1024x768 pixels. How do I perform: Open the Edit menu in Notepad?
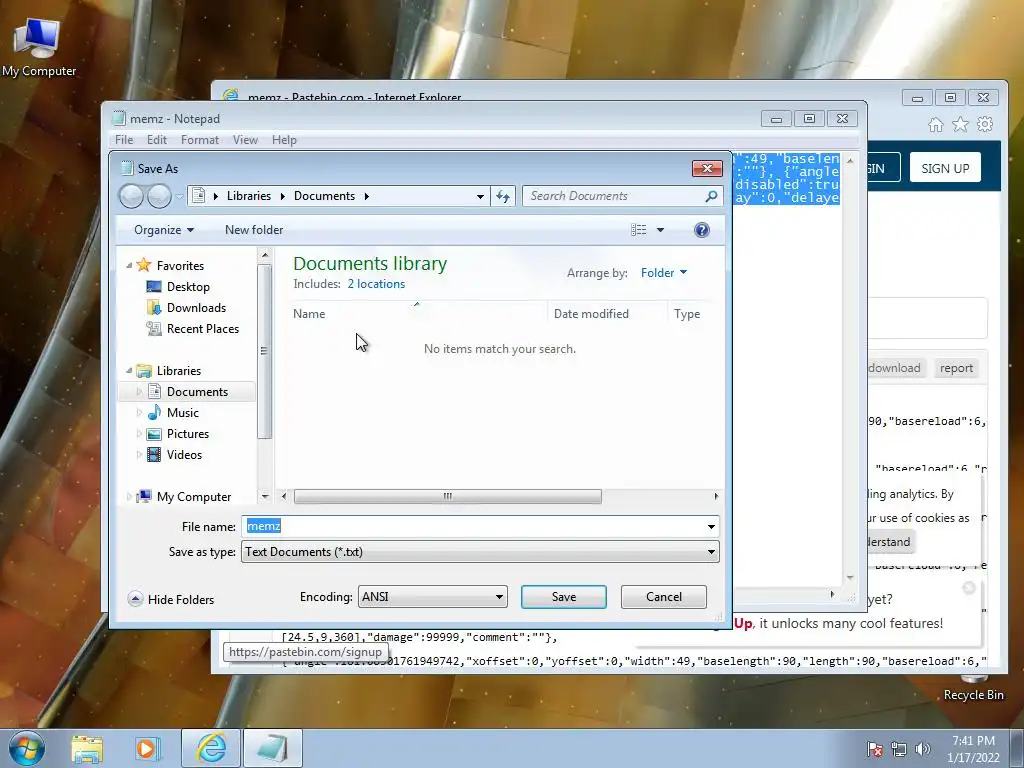[x=157, y=140]
